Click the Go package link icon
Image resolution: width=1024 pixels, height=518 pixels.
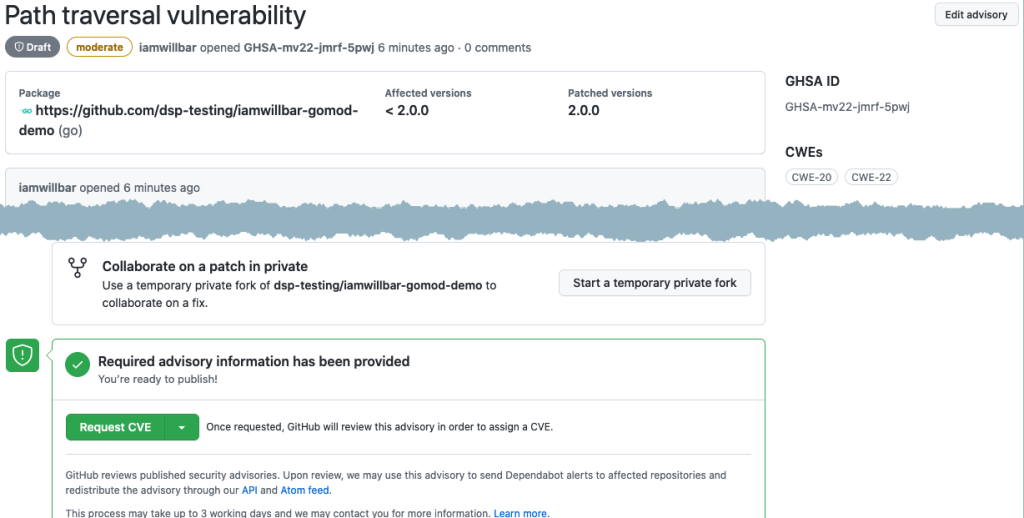(x=26, y=112)
